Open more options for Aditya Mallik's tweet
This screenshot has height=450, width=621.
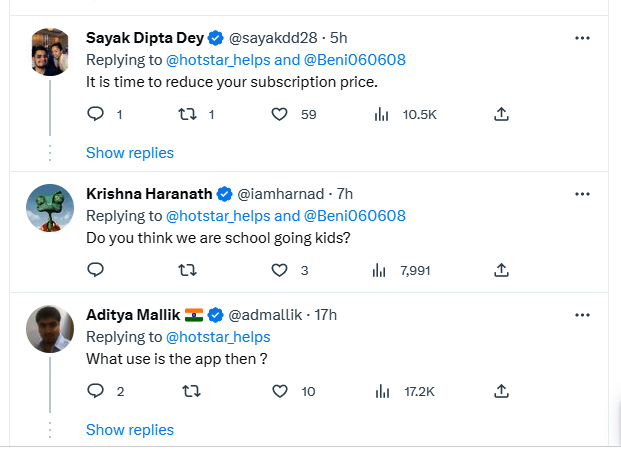[582, 315]
